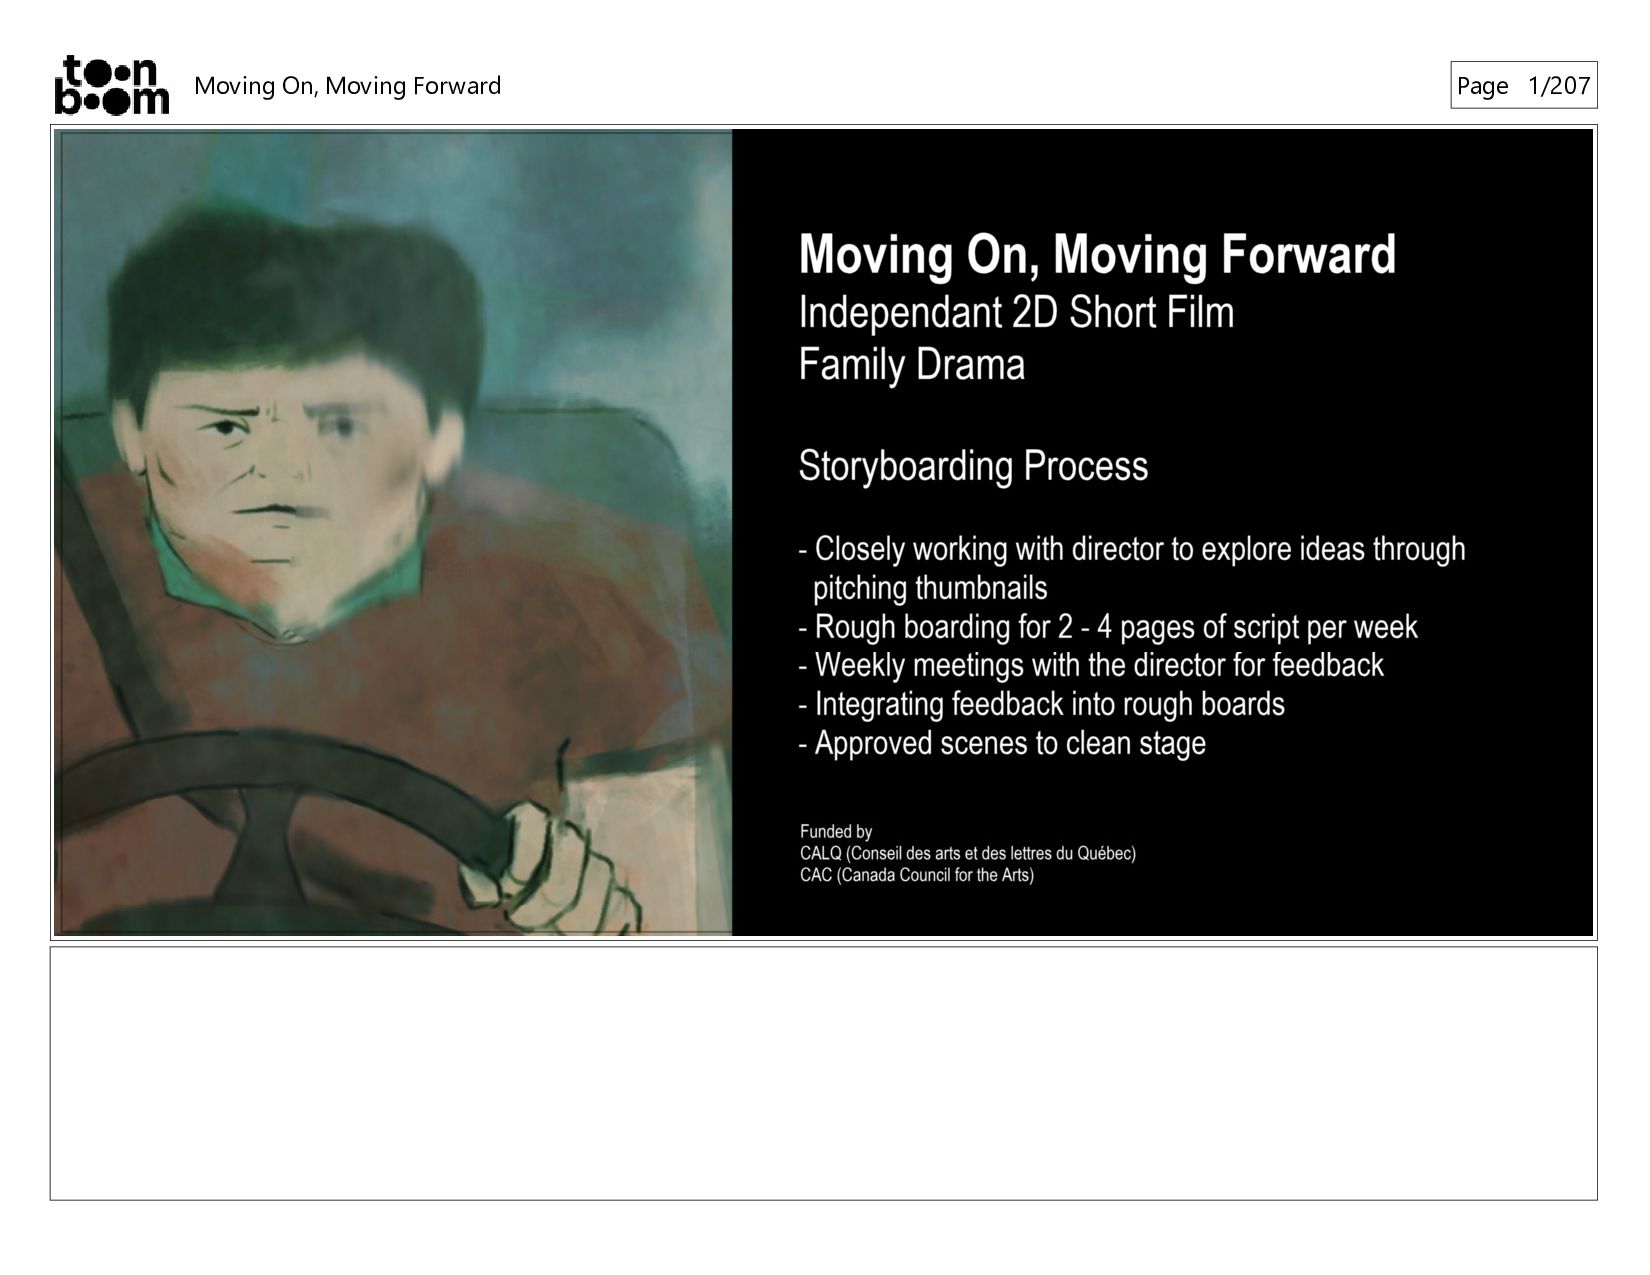Click the CALQ funding credit line
This screenshot has height=1275, width=1650.
point(967,854)
